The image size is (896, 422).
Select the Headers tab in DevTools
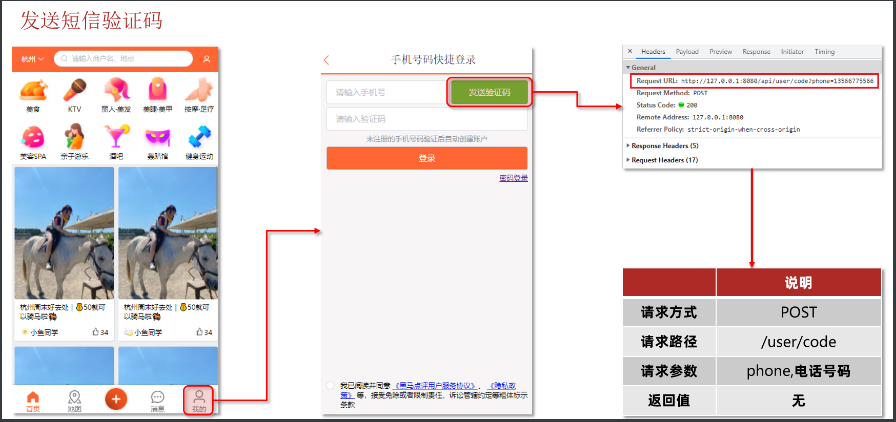click(x=653, y=51)
